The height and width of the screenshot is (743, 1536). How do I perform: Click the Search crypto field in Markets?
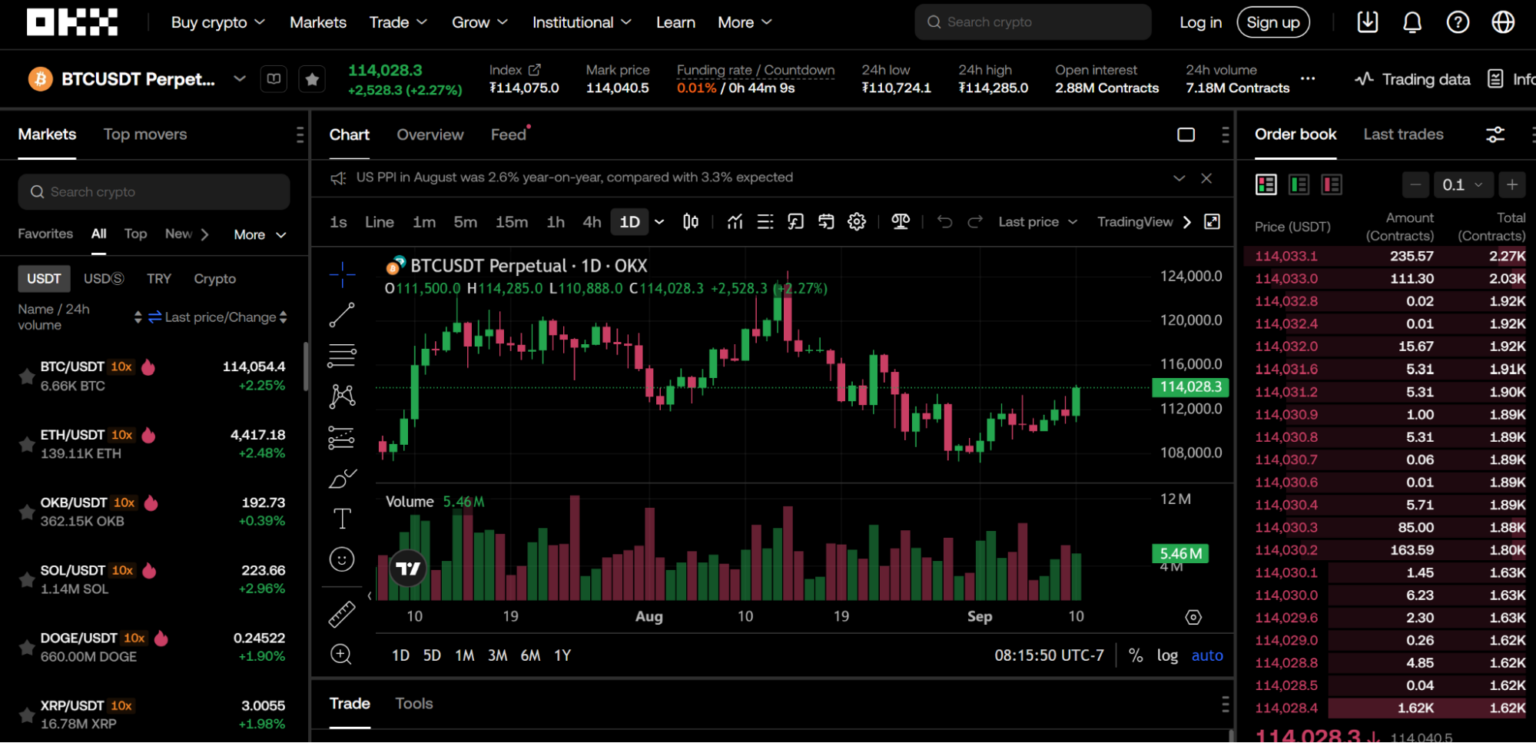point(154,192)
